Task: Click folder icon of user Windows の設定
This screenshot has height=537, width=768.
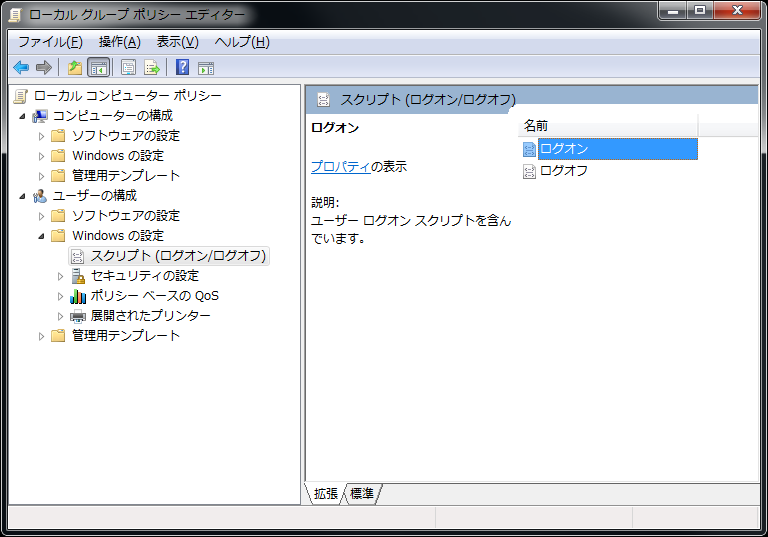Action: click(58, 236)
